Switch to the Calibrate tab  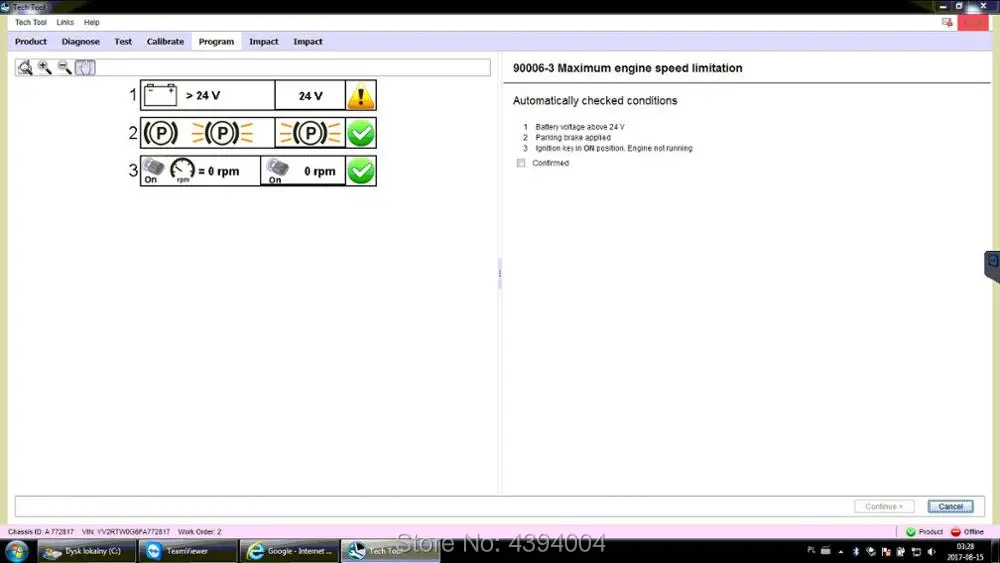tap(165, 41)
